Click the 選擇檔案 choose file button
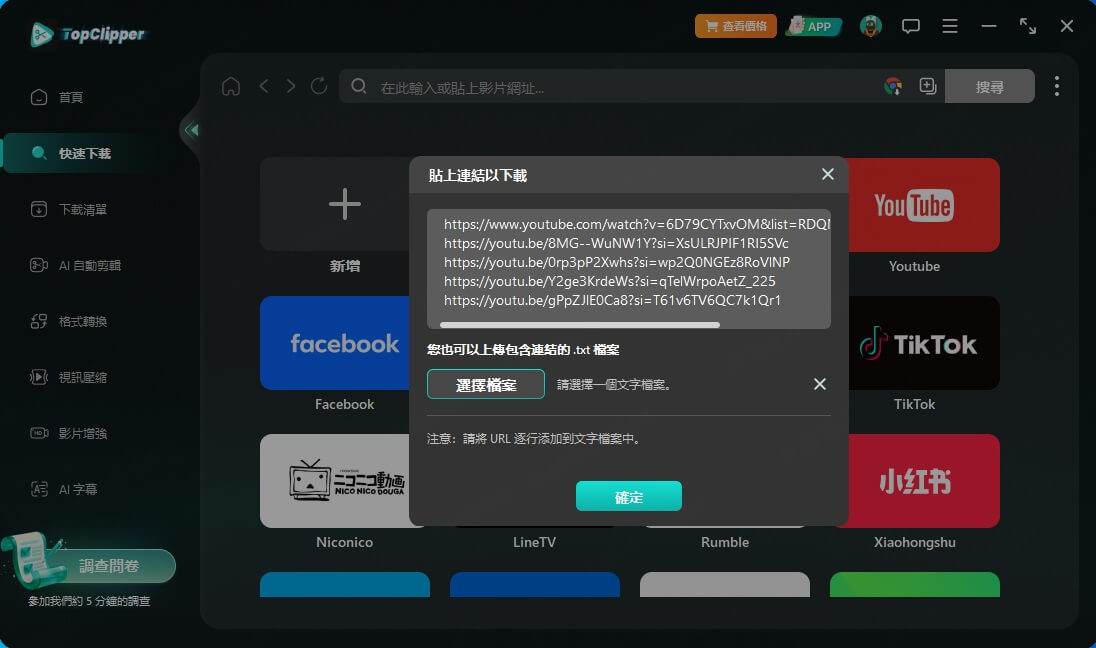Image resolution: width=1096 pixels, height=648 pixels. 486,384
